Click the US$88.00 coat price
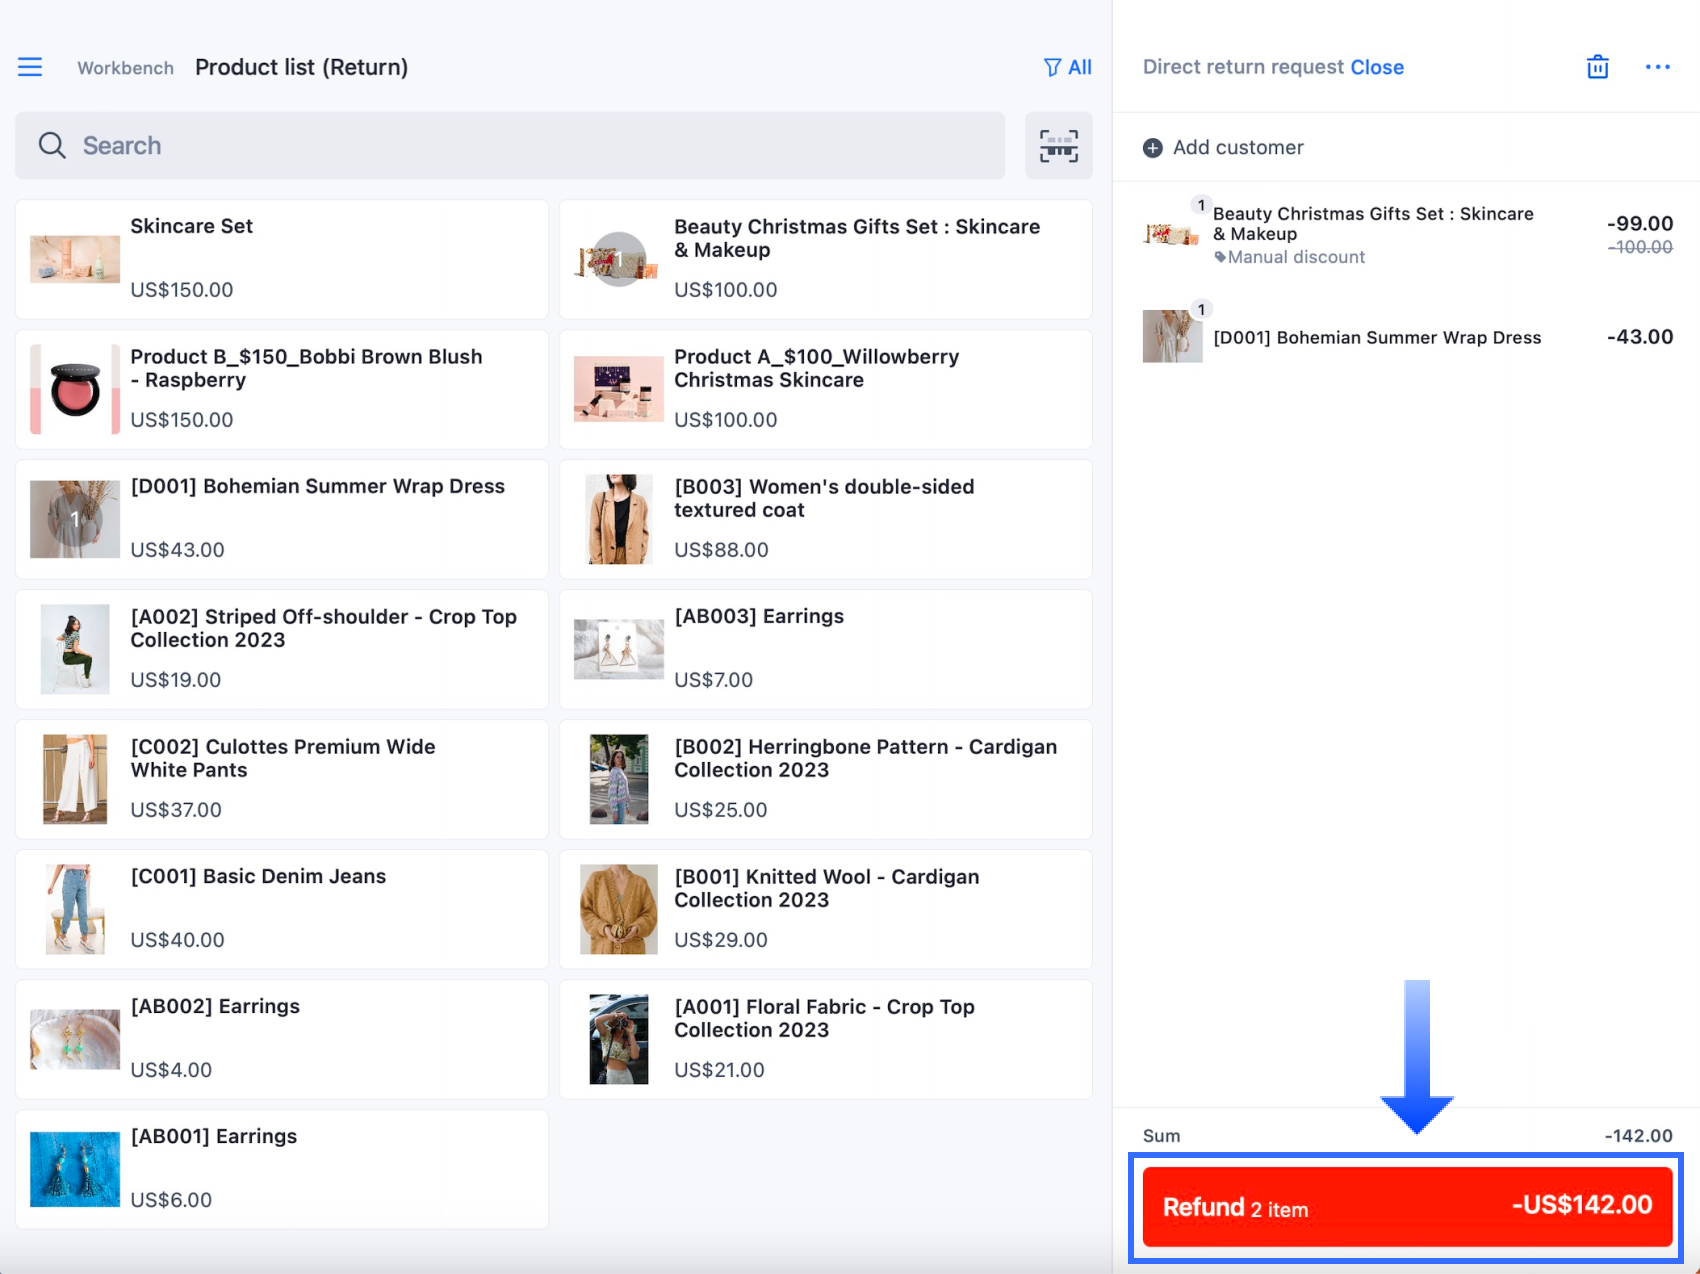1700x1274 pixels. tap(721, 550)
